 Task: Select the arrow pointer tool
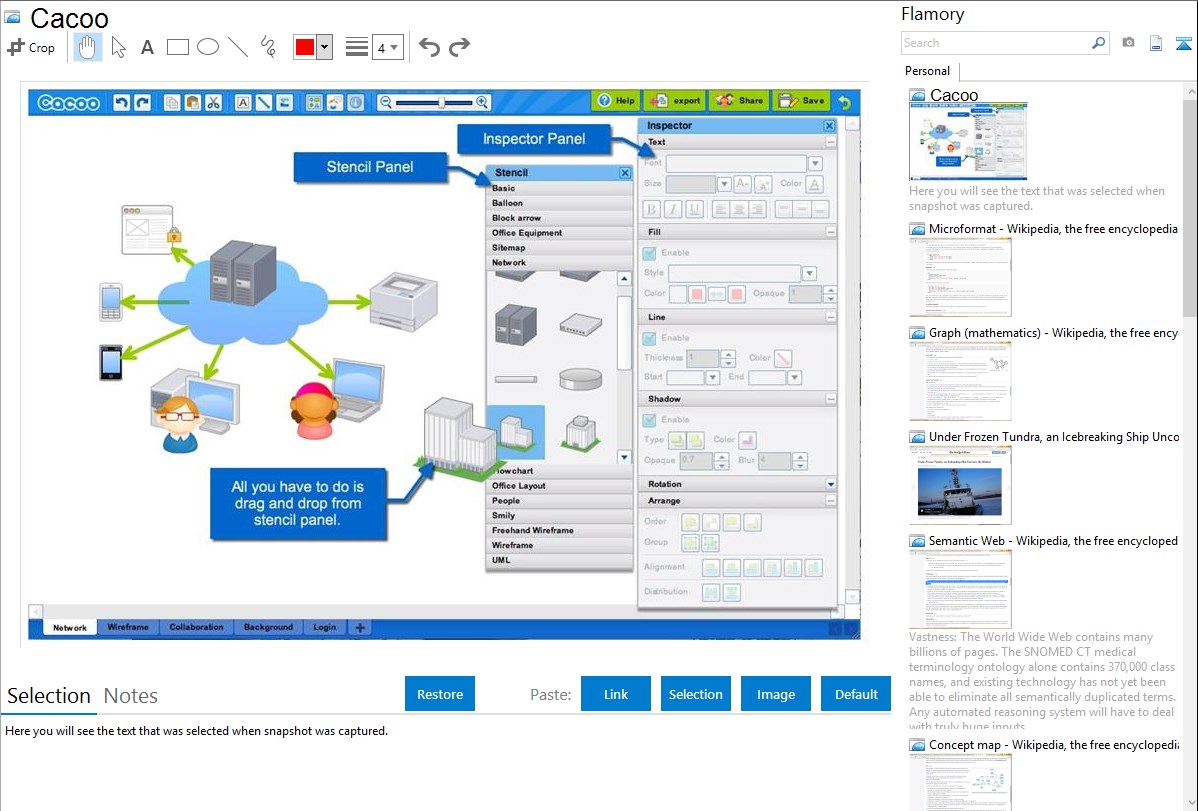tap(118, 47)
